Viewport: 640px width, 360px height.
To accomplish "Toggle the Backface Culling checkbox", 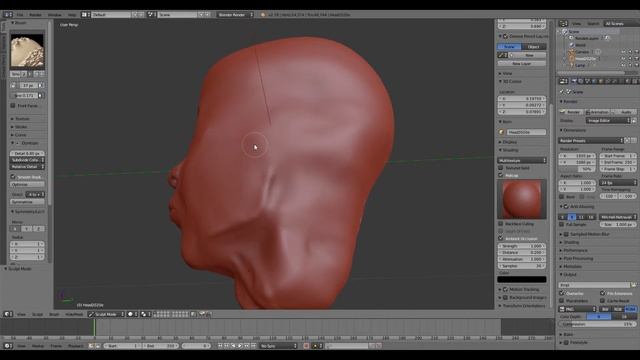I will [x=500, y=224].
